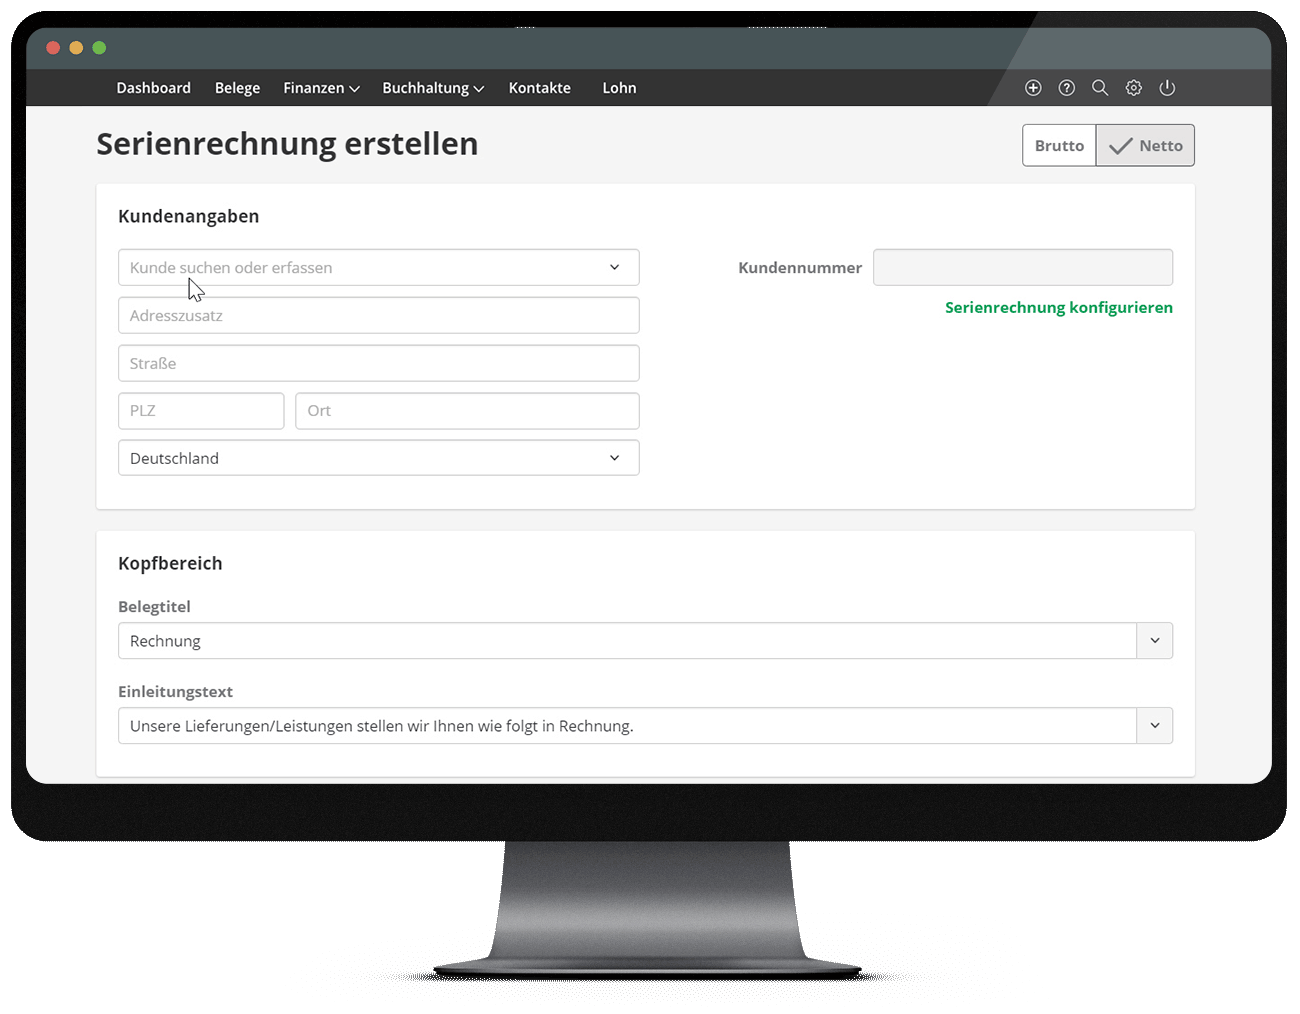
Task: Click the PLZ postal code field
Action: pos(201,411)
